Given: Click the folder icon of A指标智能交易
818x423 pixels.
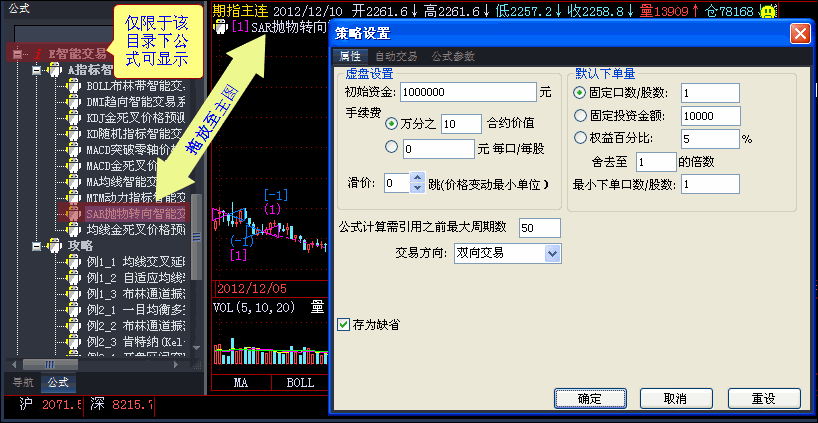Looking at the screenshot, I should pyautogui.click(x=53, y=71).
